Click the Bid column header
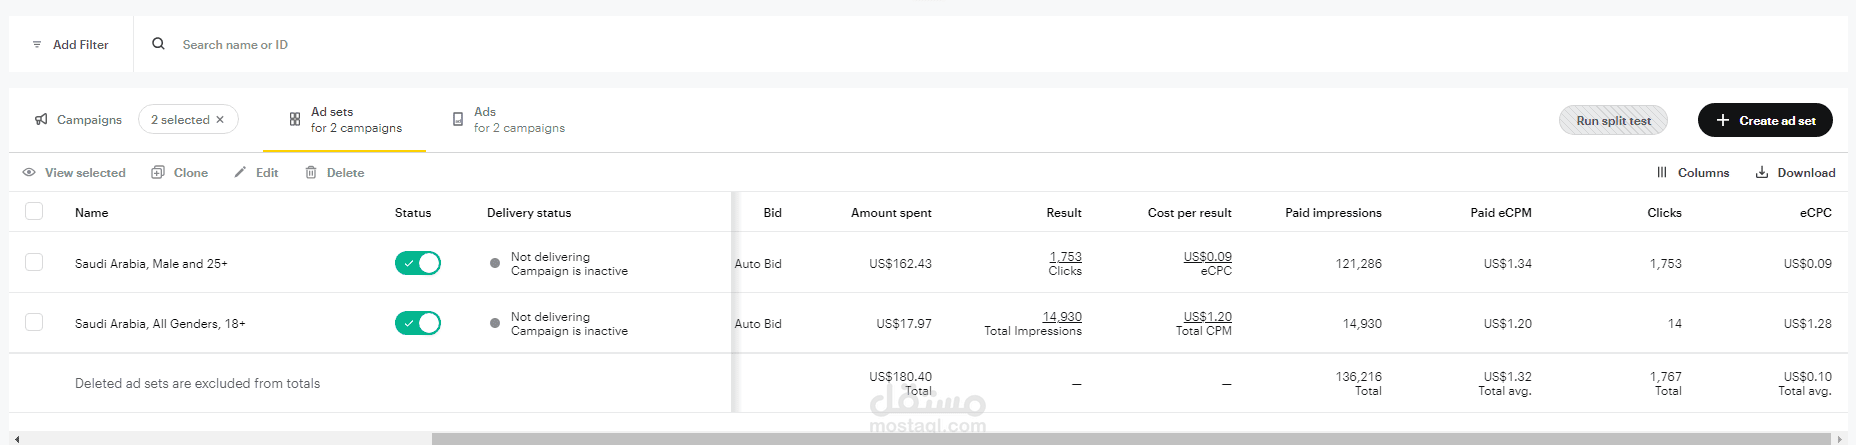 click(772, 213)
